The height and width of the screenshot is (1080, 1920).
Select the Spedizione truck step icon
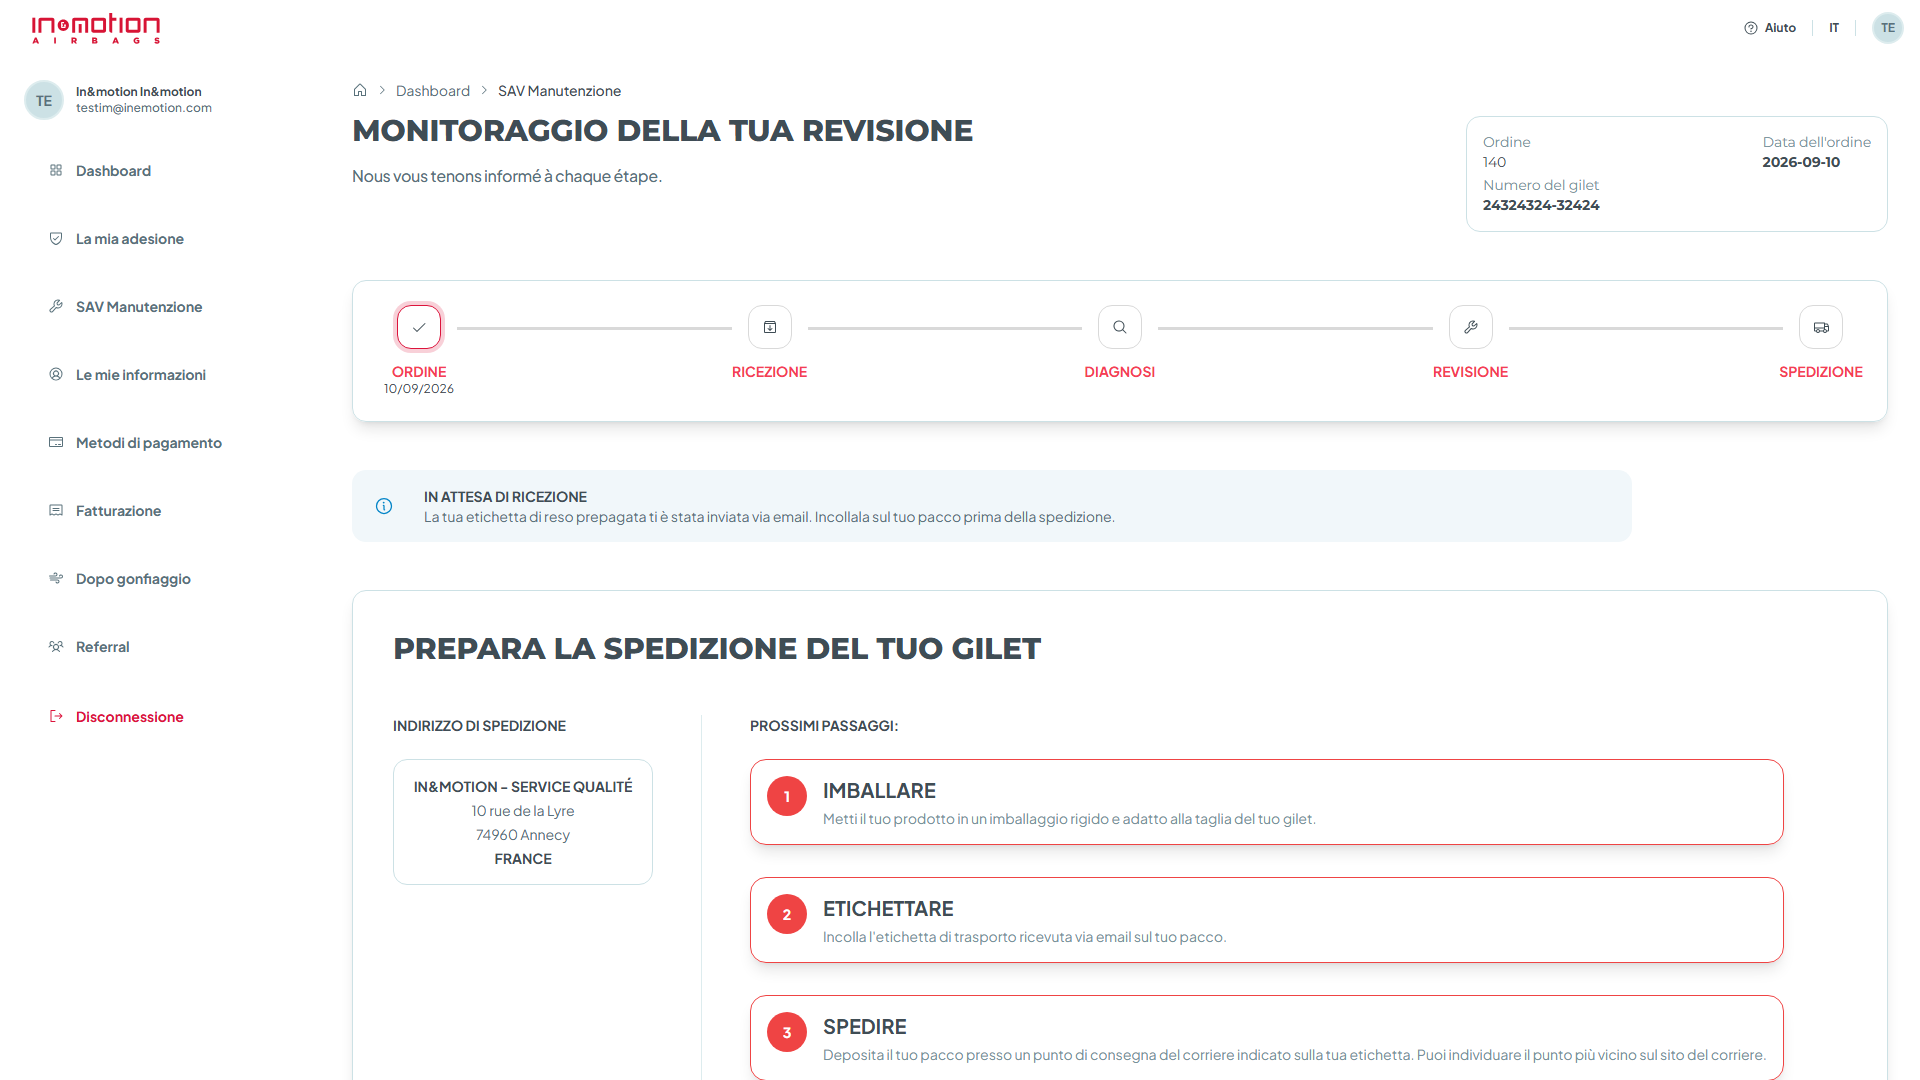click(1821, 327)
